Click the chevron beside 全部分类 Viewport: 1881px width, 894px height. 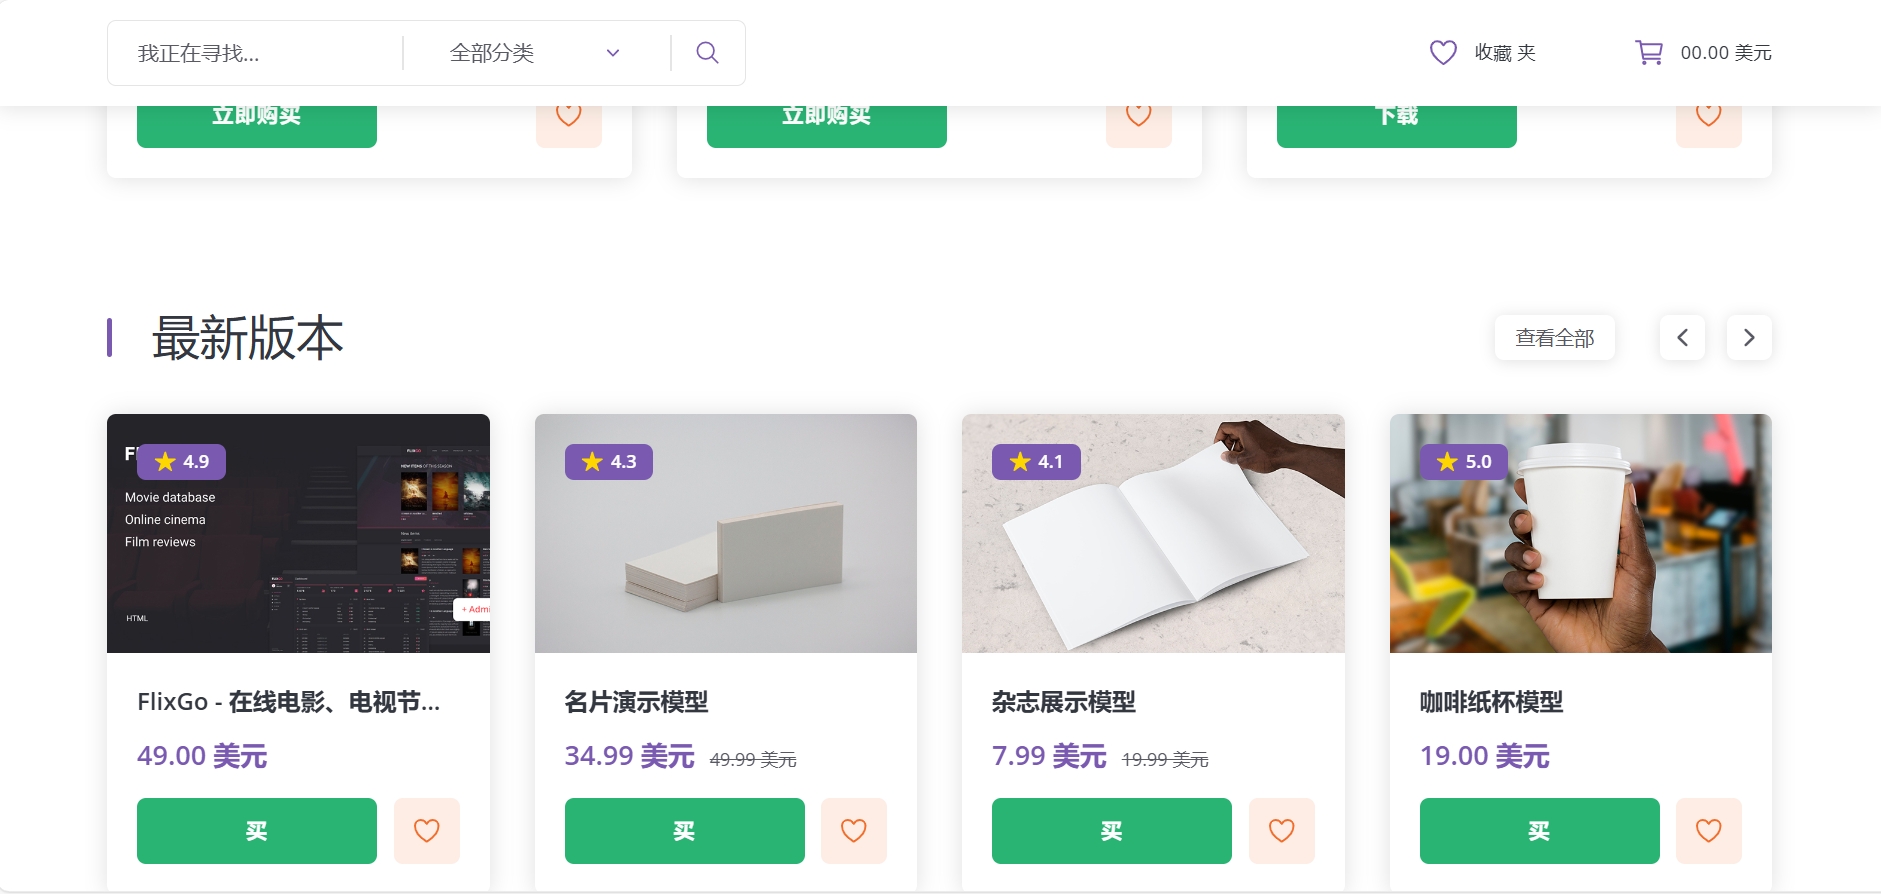[x=613, y=53]
